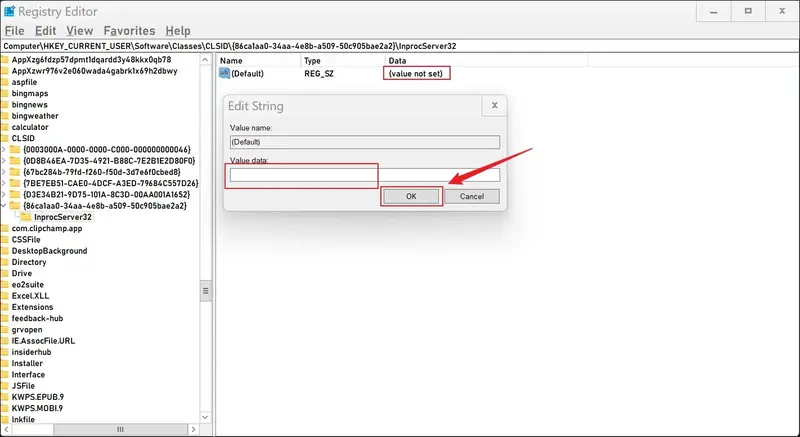The image size is (800, 437).
Task: Open the View menu
Action: pyautogui.click(x=80, y=31)
